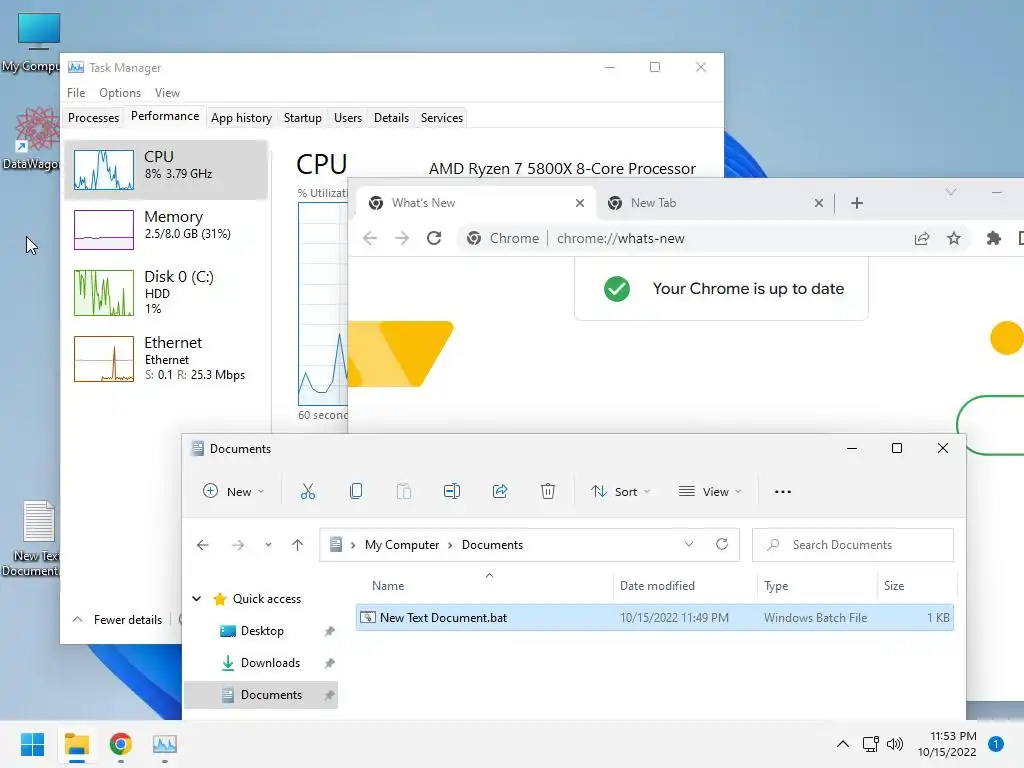Open the See more ellipsis in Documents
This screenshot has width=1024, height=768.
pyautogui.click(x=782, y=492)
